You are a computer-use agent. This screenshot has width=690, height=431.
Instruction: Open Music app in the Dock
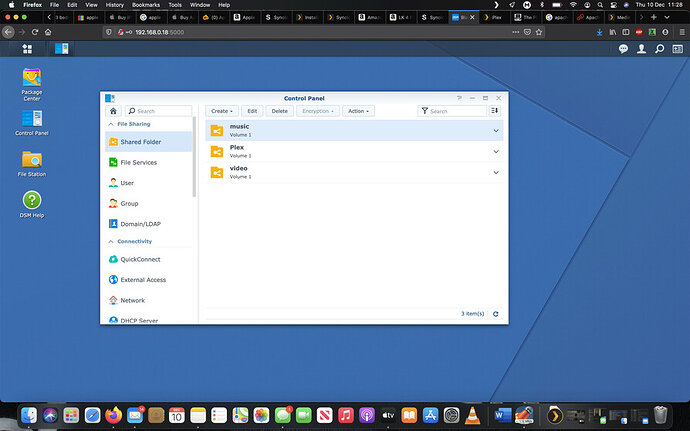pos(346,415)
